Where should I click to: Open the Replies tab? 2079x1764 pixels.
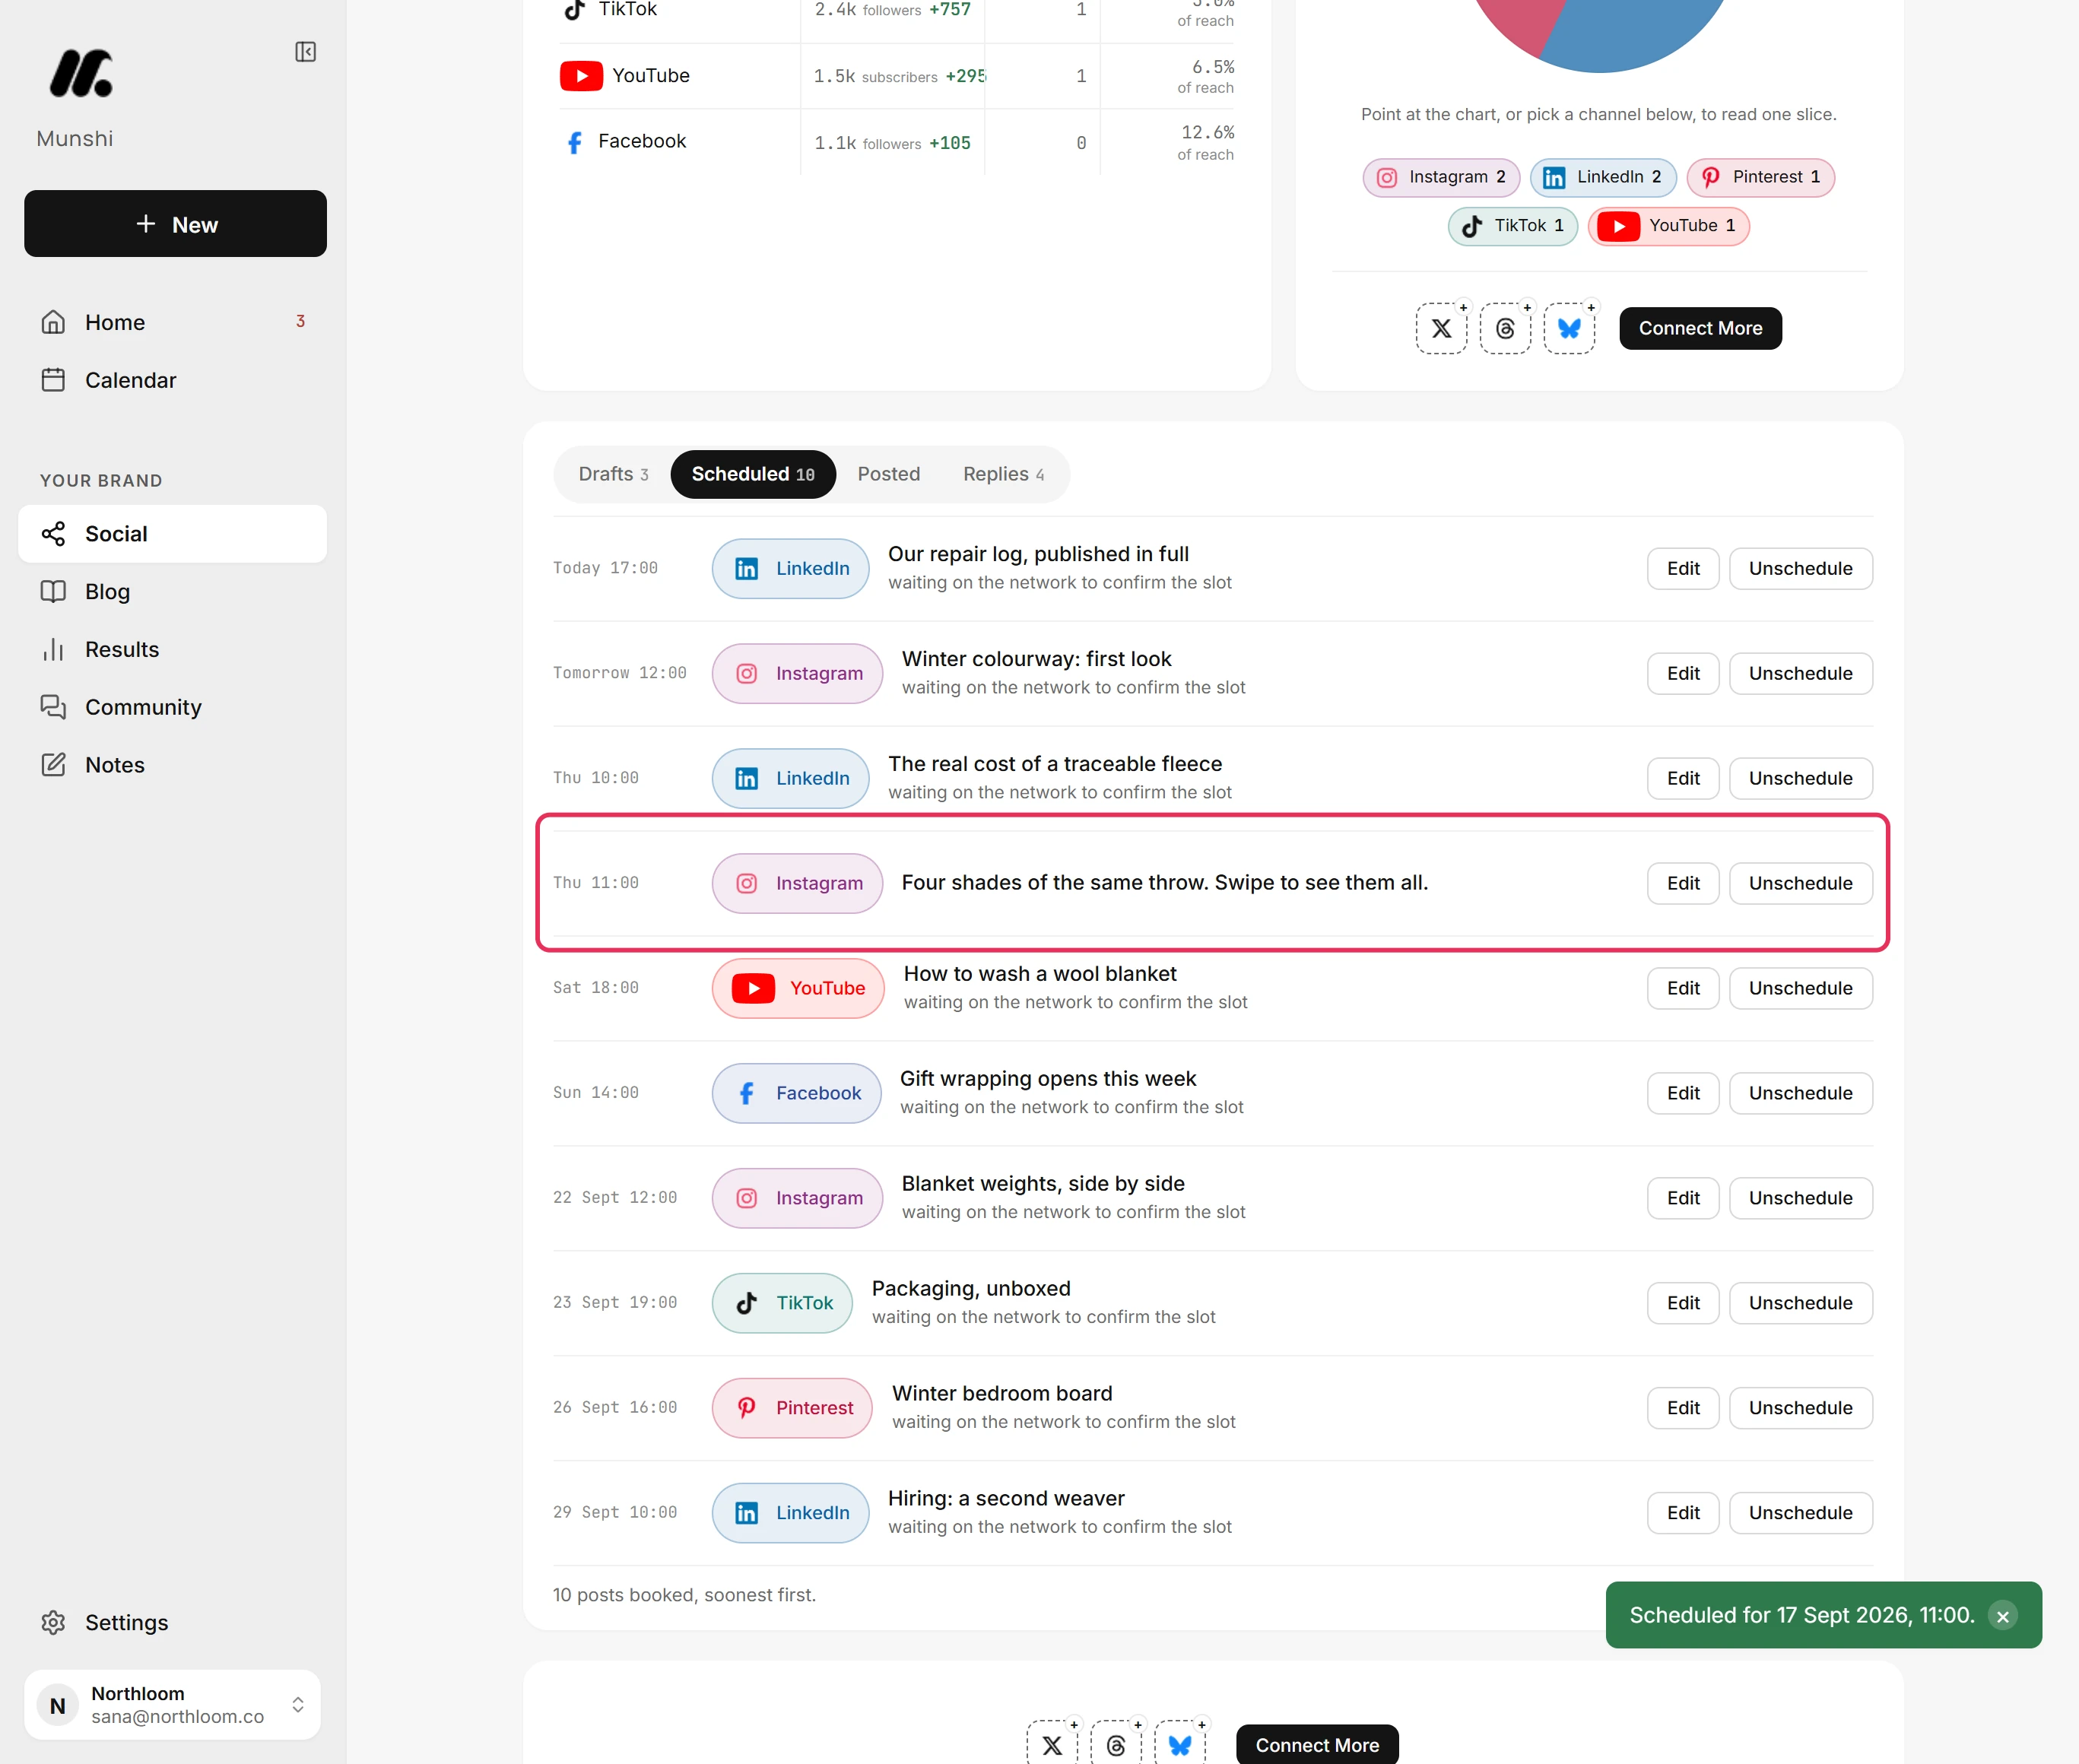click(1003, 474)
